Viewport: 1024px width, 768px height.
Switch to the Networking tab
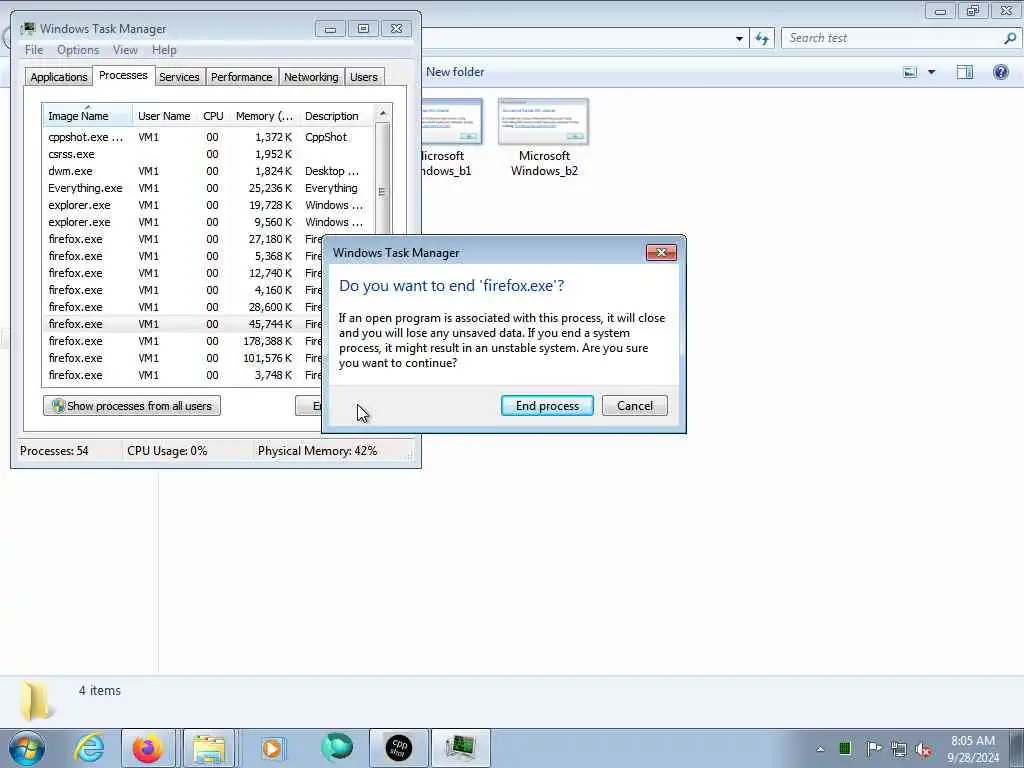point(312,77)
